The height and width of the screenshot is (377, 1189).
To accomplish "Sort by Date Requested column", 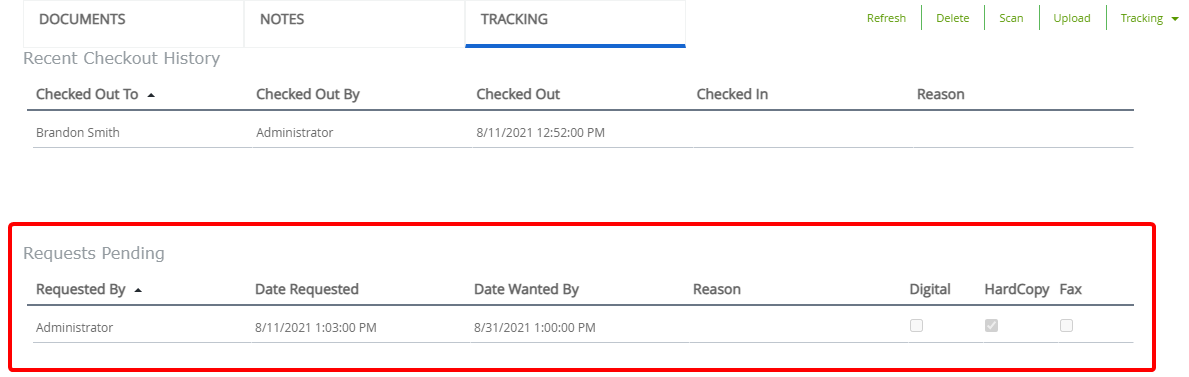I will point(307,289).
